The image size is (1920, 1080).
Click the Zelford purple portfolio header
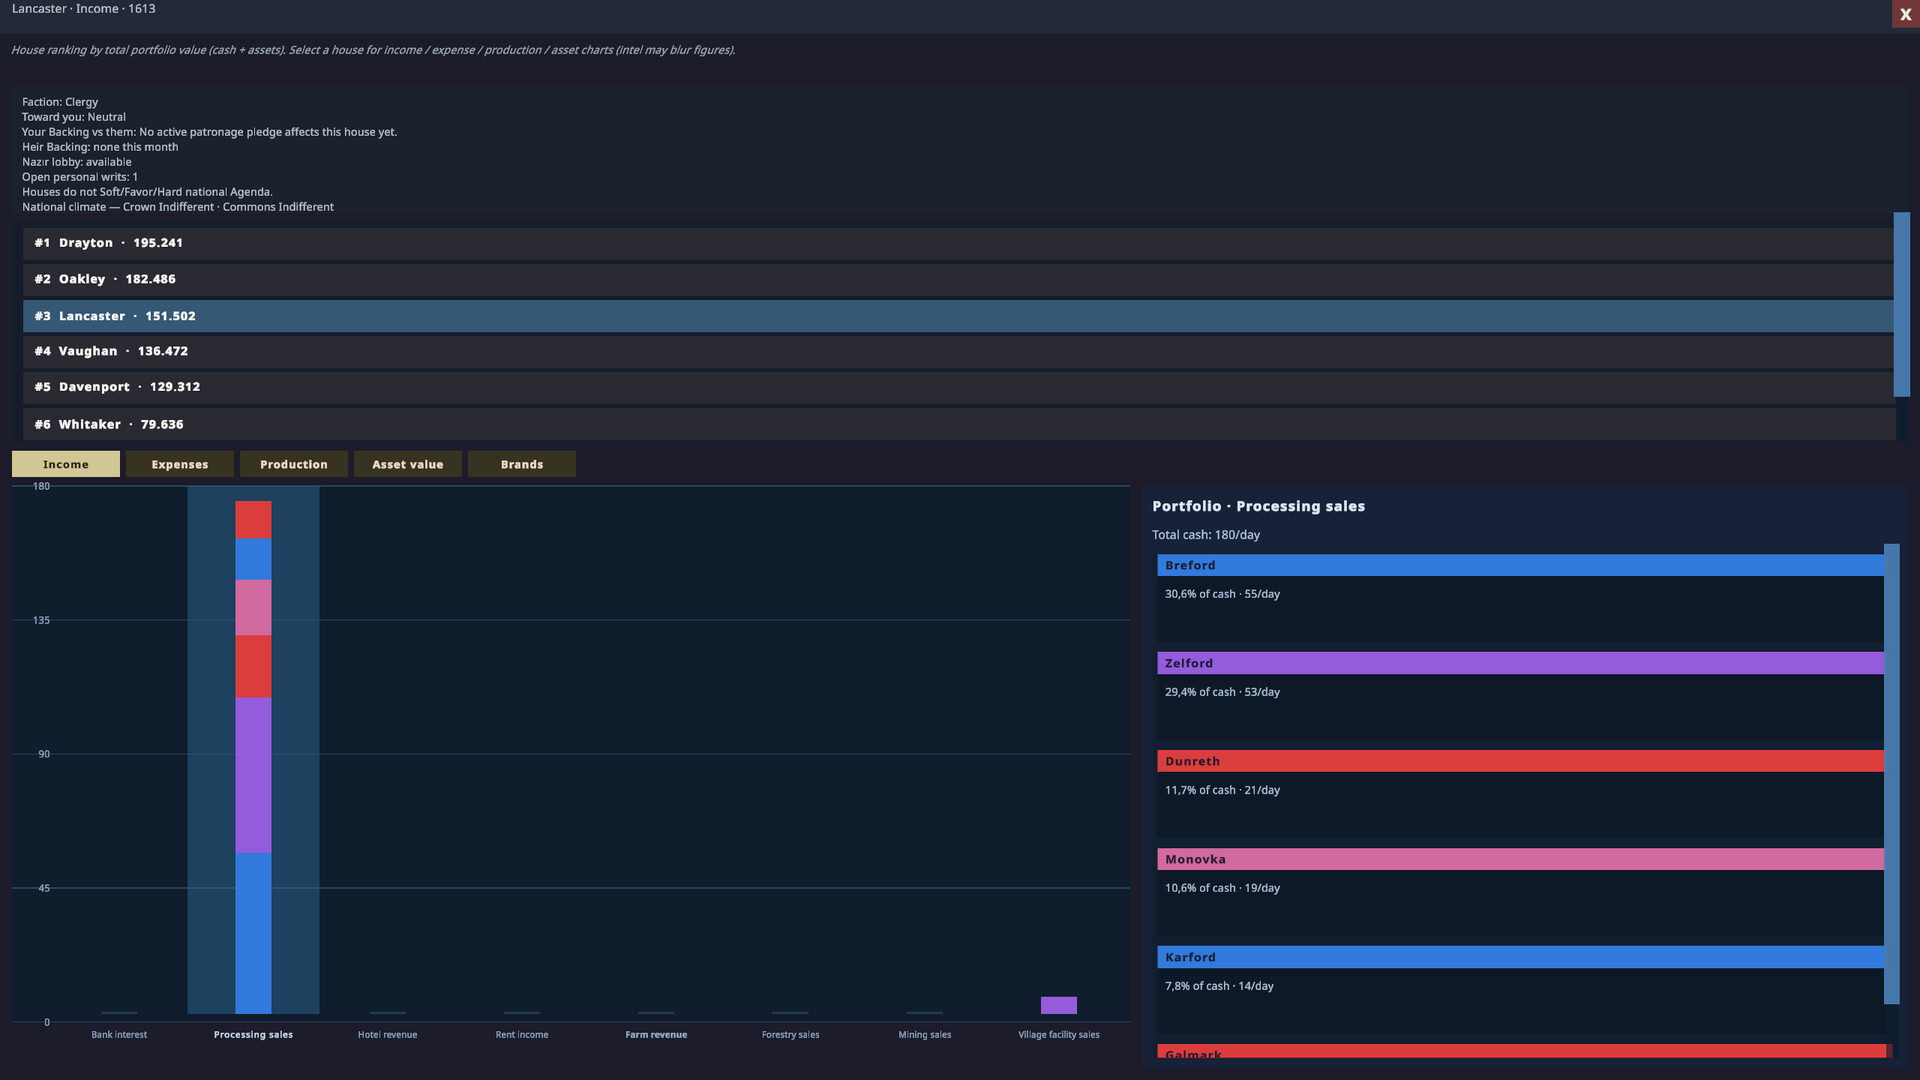click(x=1521, y=663)
